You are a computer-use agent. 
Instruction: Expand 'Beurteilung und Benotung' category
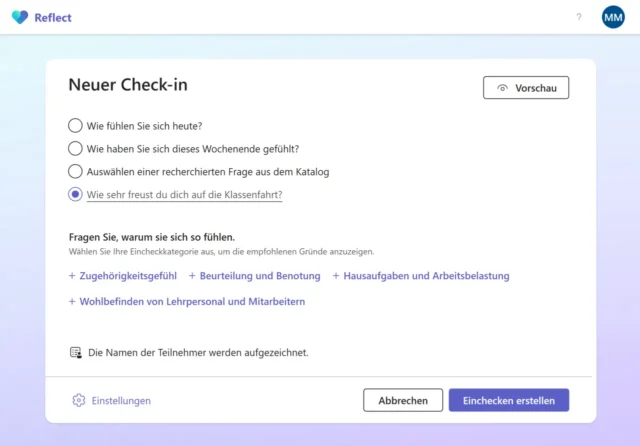pyautogui.click(x=255, y=276)
